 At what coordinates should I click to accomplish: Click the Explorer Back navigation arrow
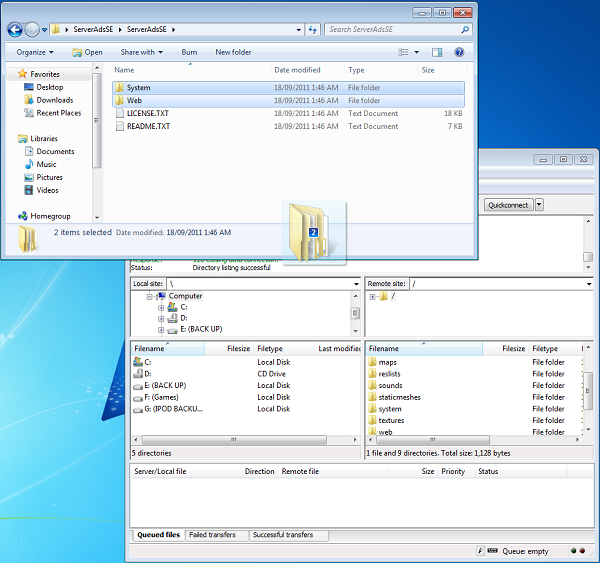pos(15,29)
